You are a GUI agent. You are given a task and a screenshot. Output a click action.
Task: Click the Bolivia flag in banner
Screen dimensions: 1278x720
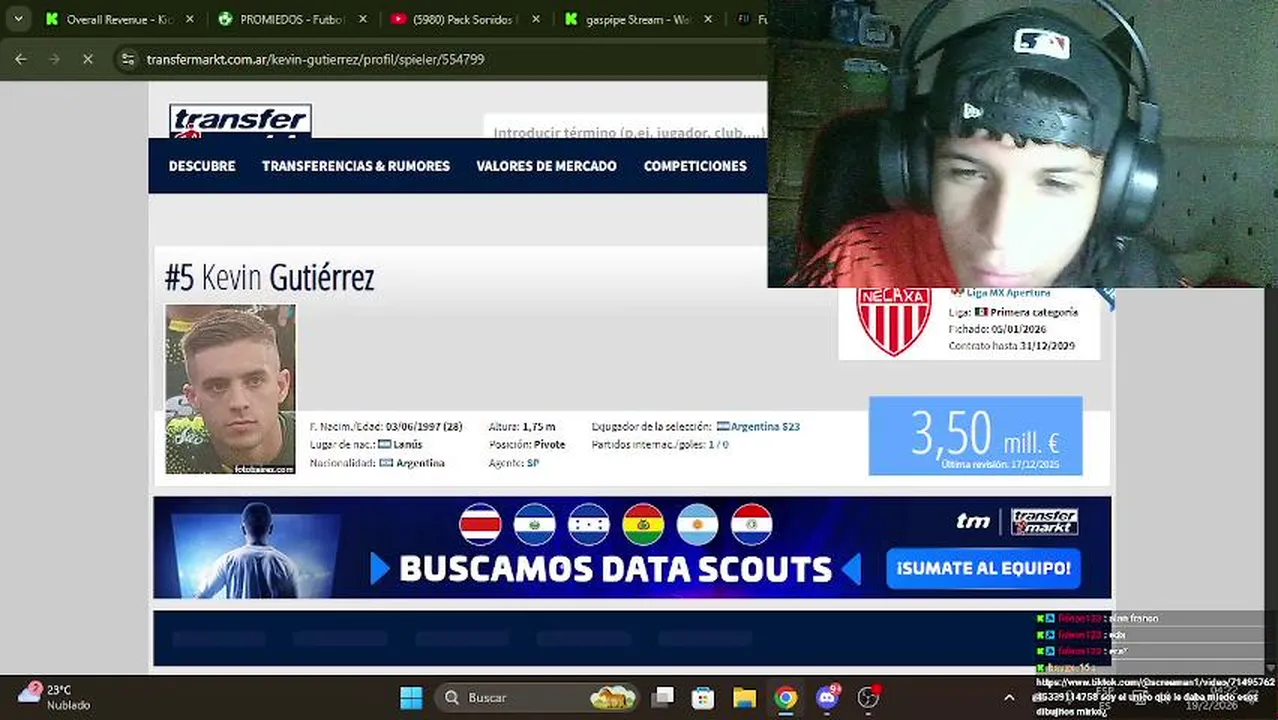coord(643,524)
